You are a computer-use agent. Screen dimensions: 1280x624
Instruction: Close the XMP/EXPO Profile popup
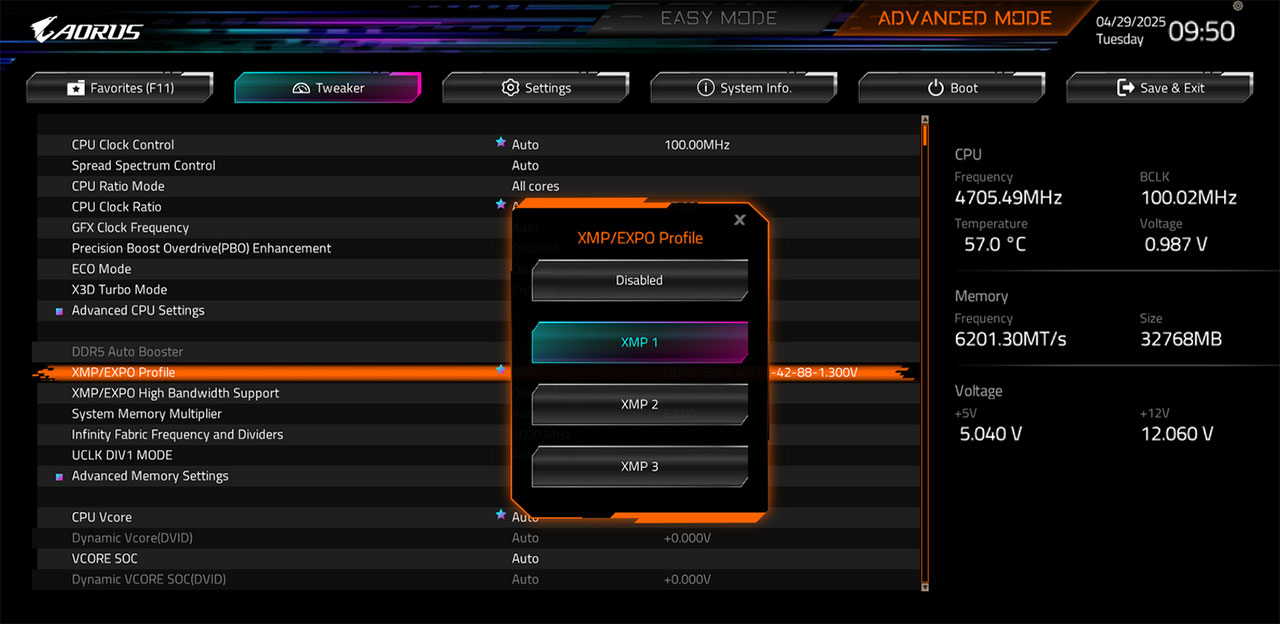pyautogui.click(x=739, y=220)
